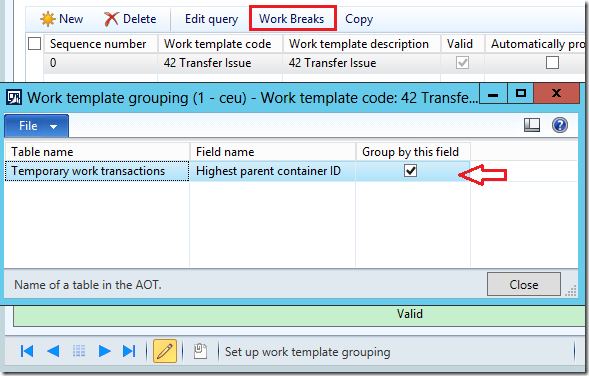Click Work template code column header
This screenshot has width=589, height=376.
click(x=220, y=44)
